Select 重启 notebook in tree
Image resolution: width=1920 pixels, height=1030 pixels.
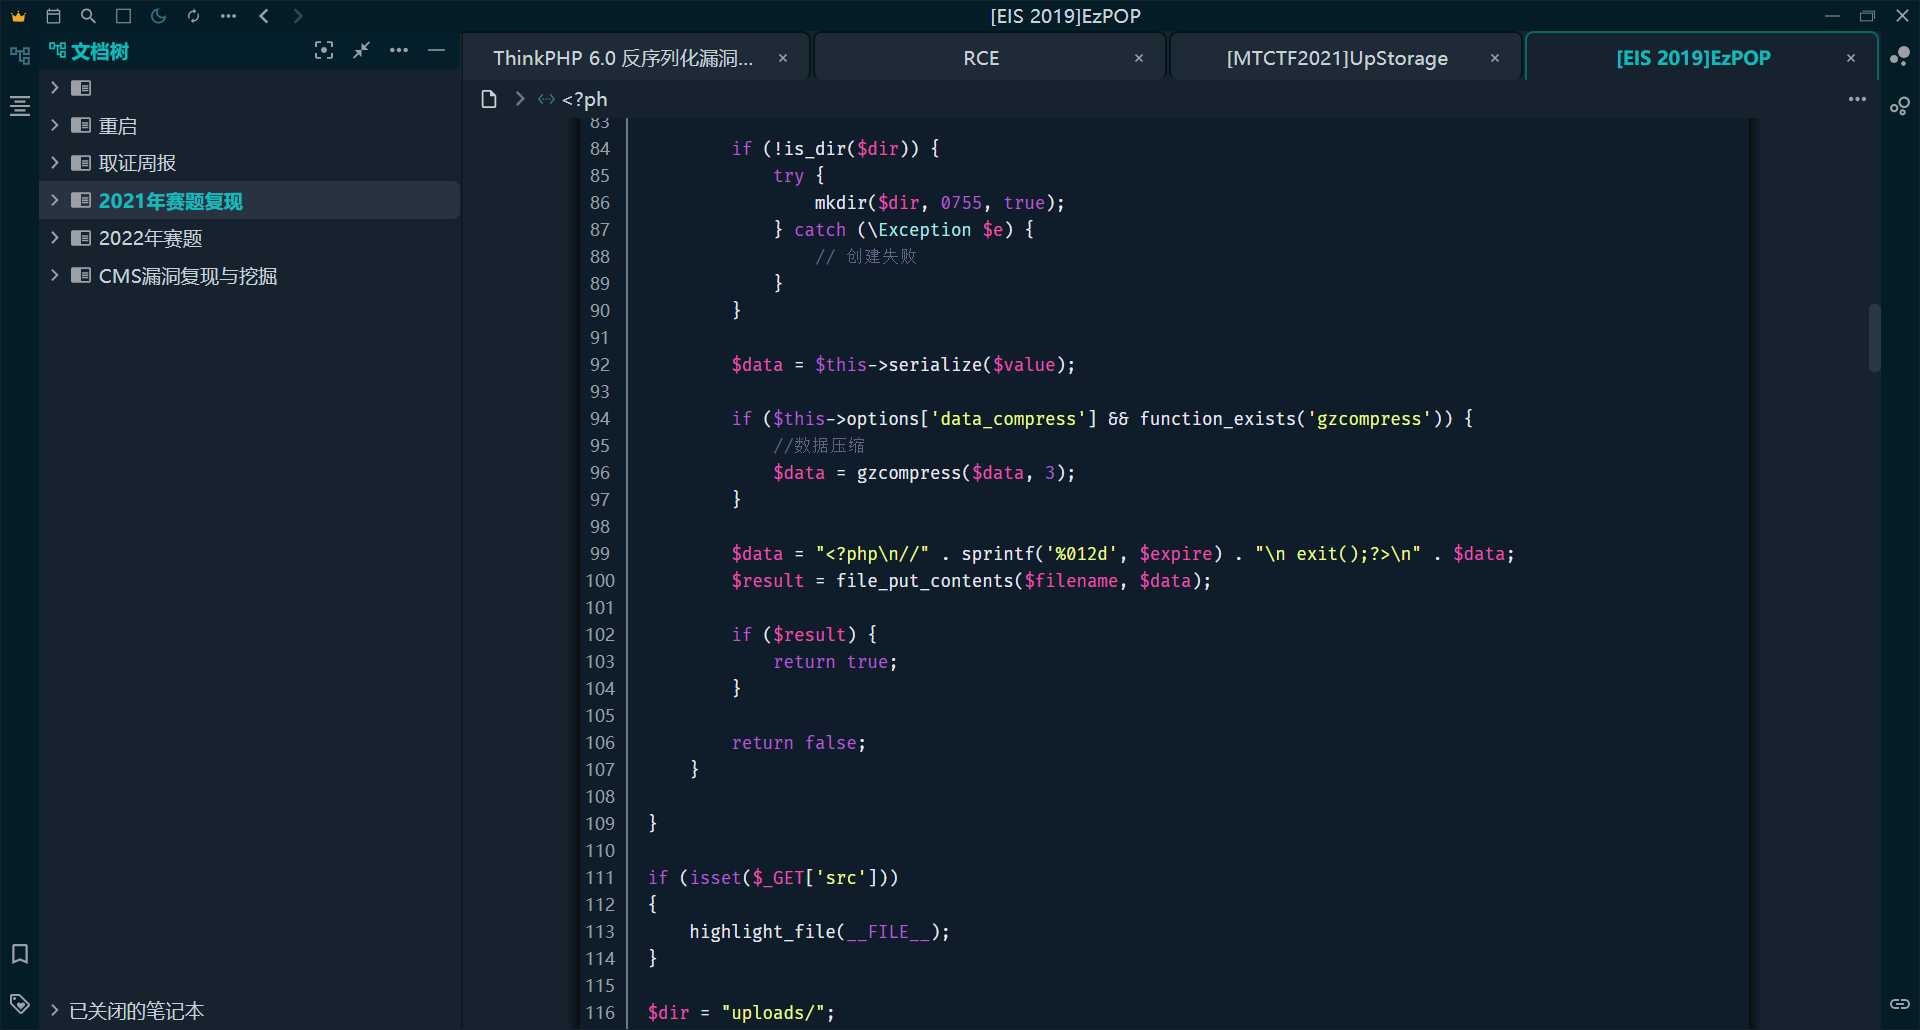(x=118, y=126)
